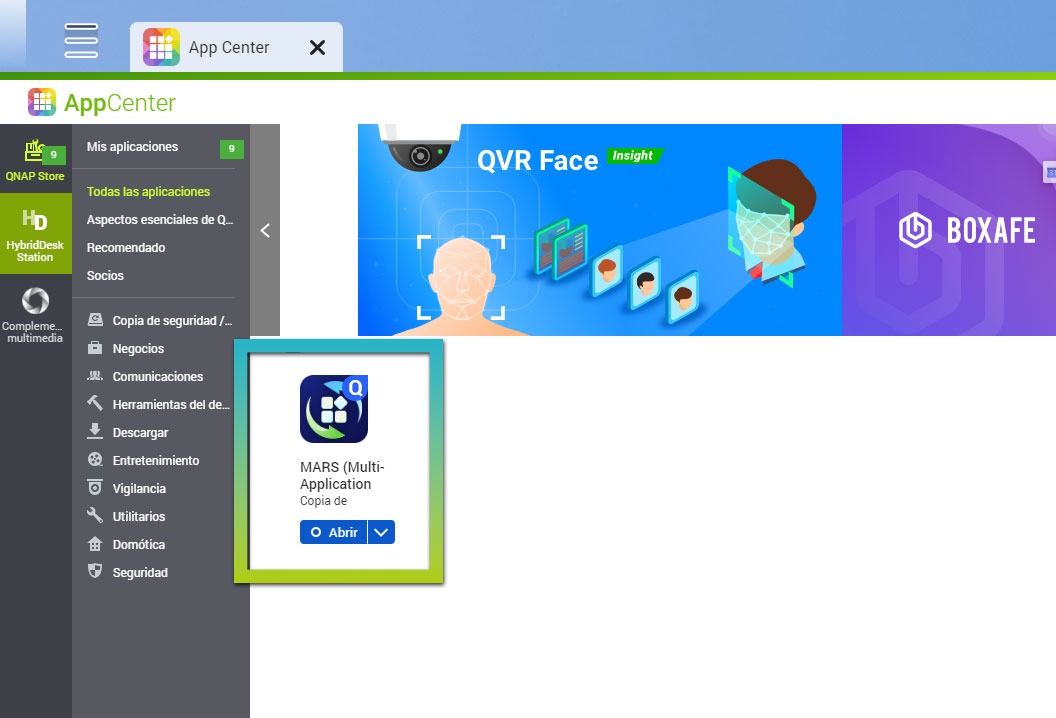Select Complementos multimedia source
Image resolution: width=1056 pixels, height=718 pixels.
coord(35,315)
